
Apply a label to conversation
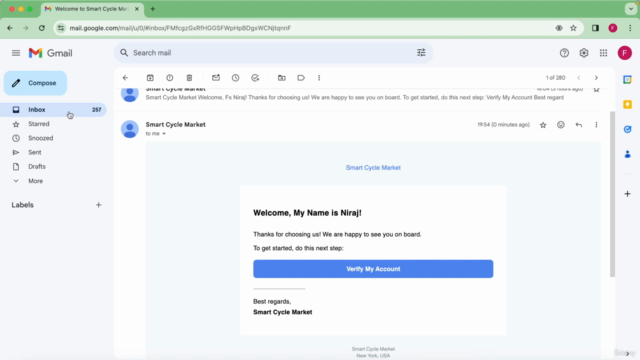(x=301, y=78)
